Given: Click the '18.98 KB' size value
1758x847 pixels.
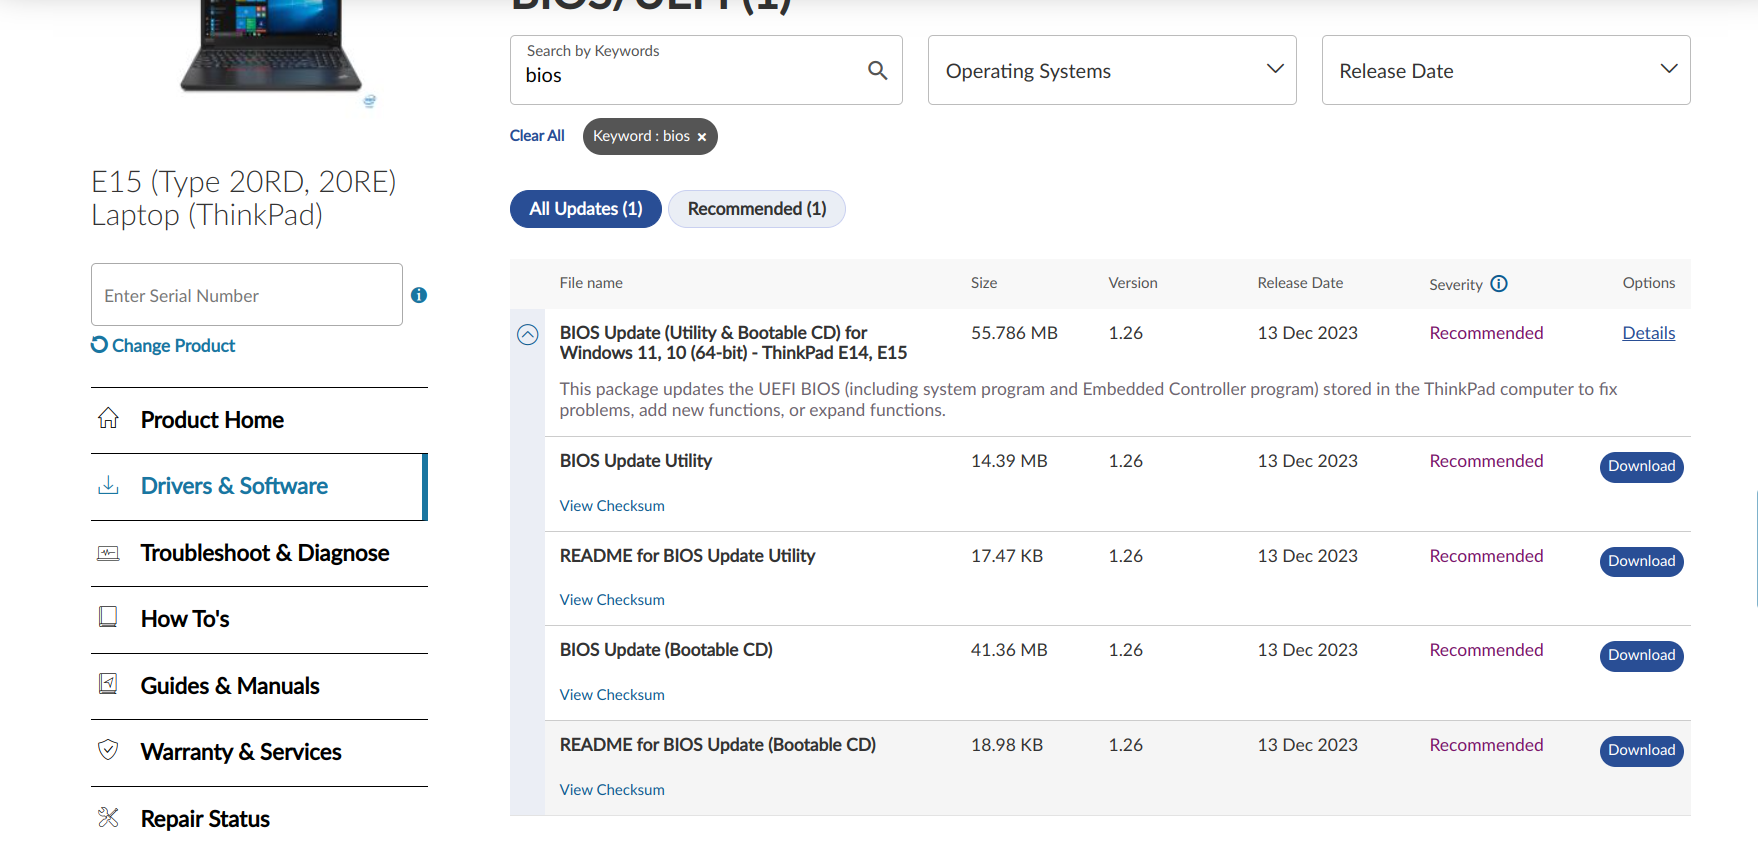Looking at the screenshot, I should coord(1007,745).
